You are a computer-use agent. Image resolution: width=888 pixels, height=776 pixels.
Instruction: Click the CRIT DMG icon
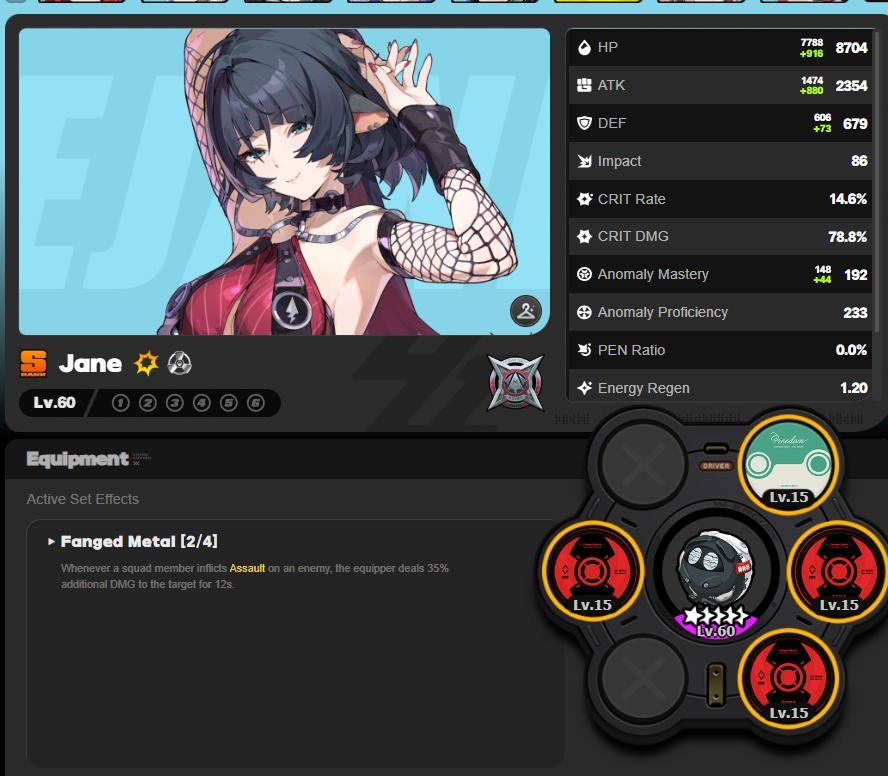tap(584, 236)
